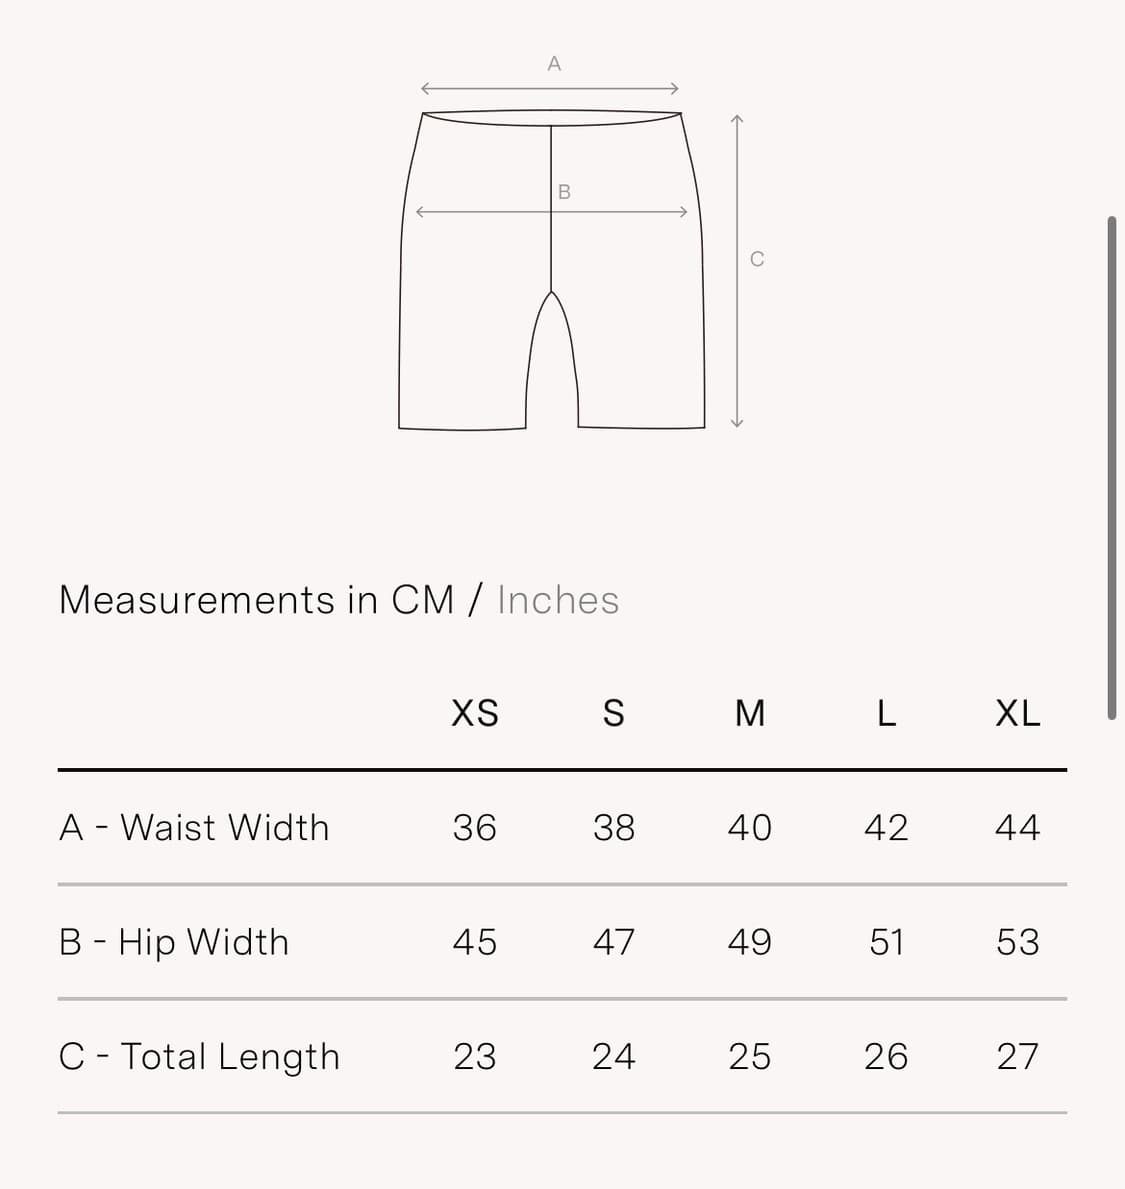Click the S size column header
The width and height of the screenshot is (1125, 1189).
coord(614,714)
